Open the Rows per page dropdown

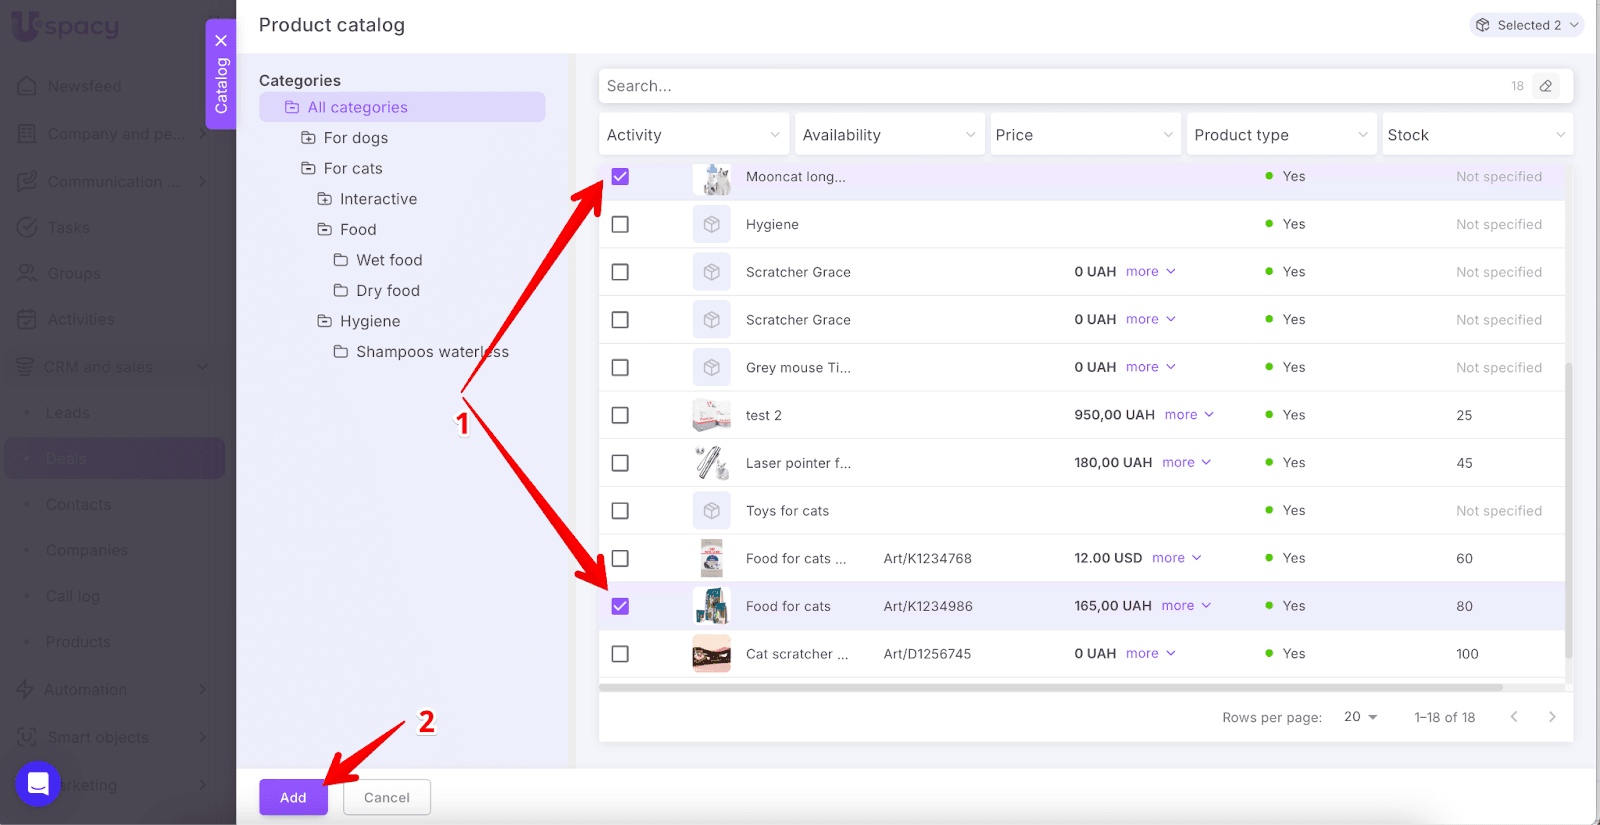click(x=1360, y=717)
